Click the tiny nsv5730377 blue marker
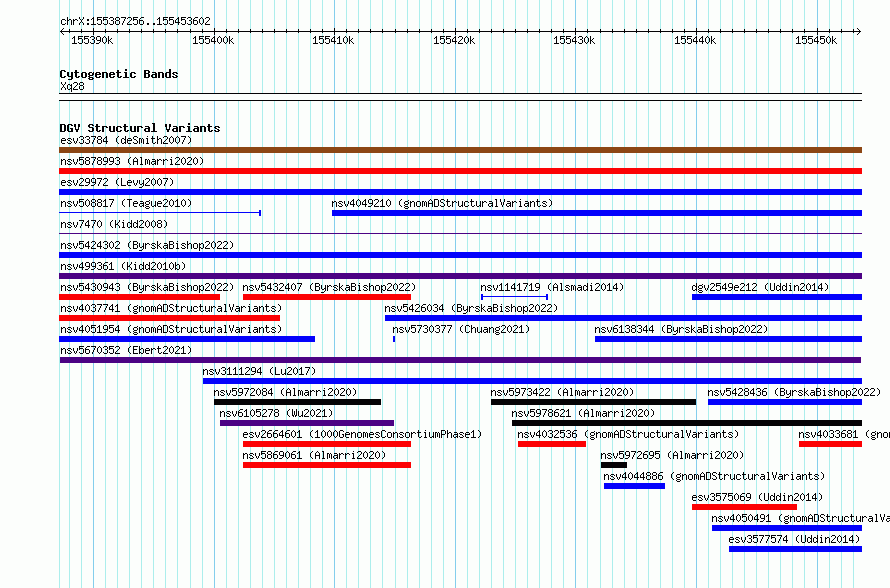 point(394,339)
